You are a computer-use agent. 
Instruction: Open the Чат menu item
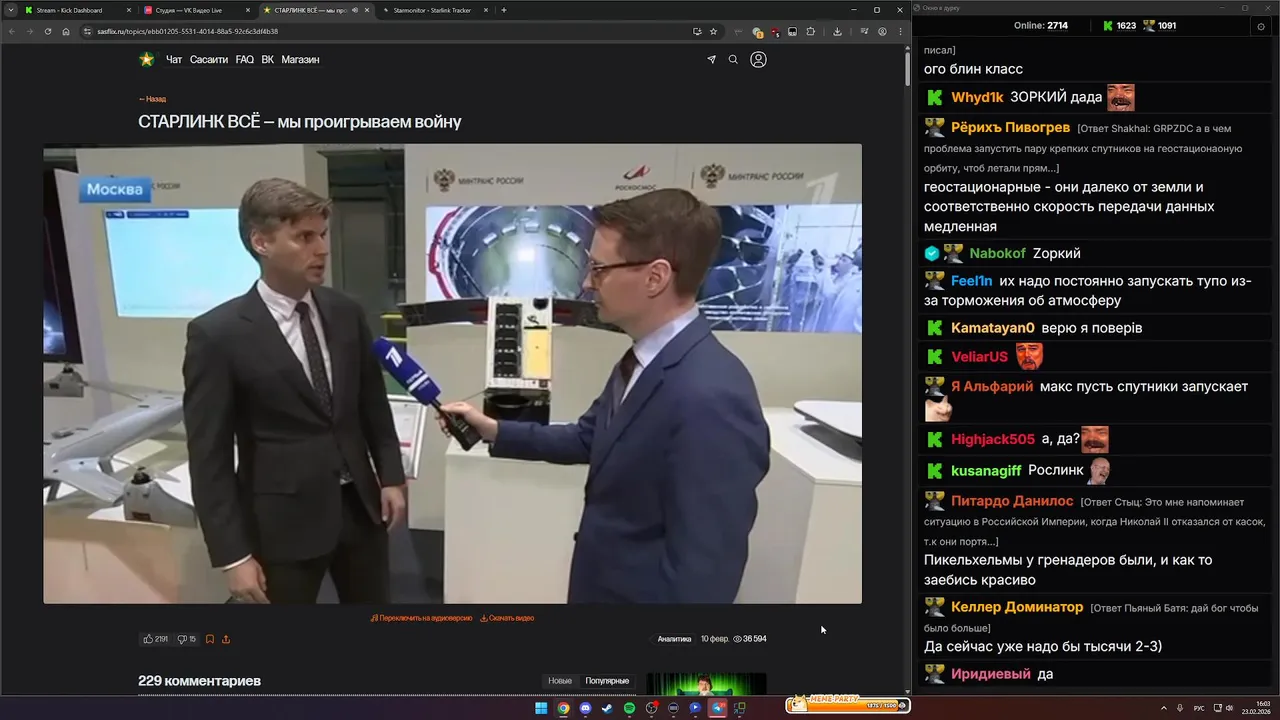point(174,59)
